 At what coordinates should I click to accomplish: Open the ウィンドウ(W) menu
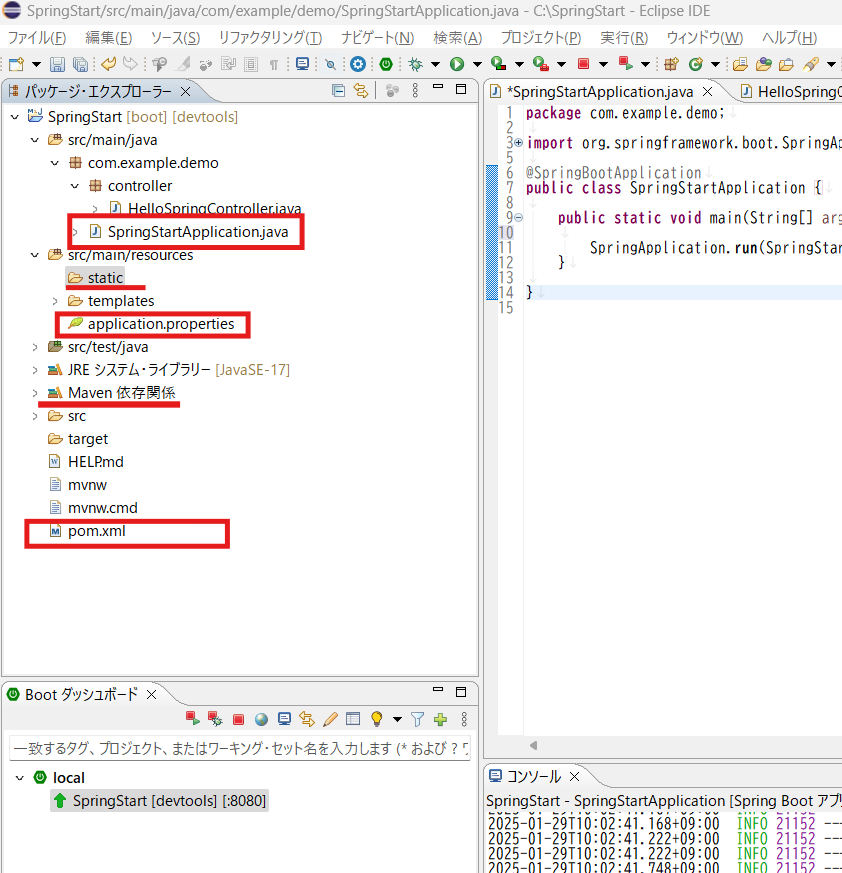[704, 37]
